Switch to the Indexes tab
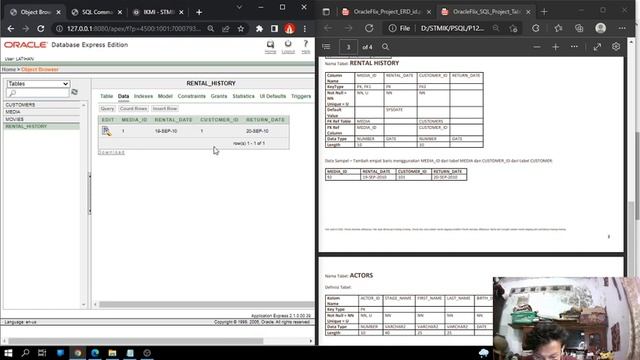640x360 pixels. pyautogui.click(x=143, y=96)
